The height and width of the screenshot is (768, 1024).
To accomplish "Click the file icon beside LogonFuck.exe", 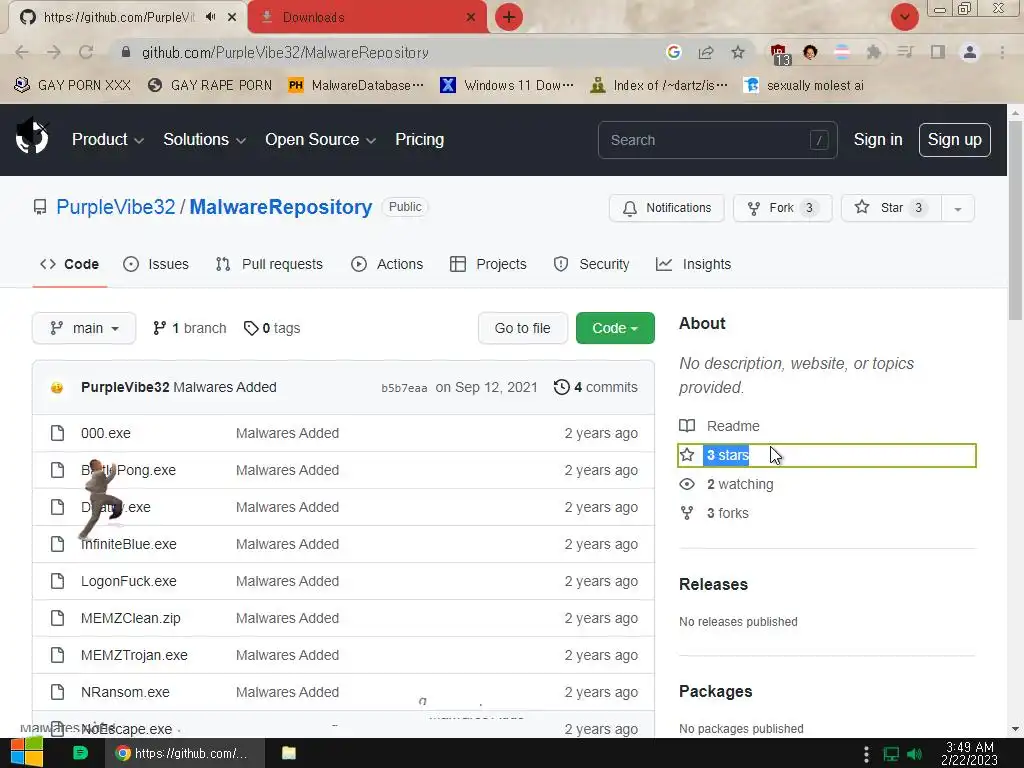I will tap(57, 581).
